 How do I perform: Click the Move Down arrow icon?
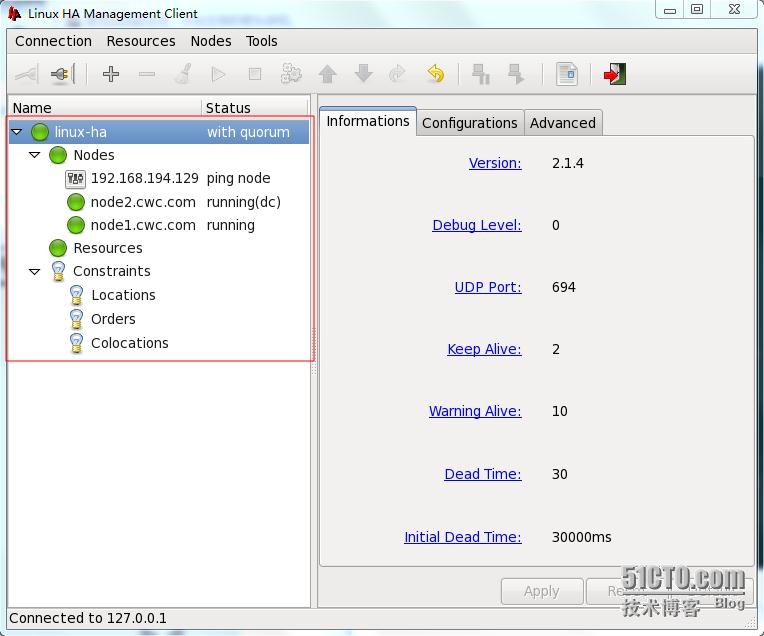(363, 74)
